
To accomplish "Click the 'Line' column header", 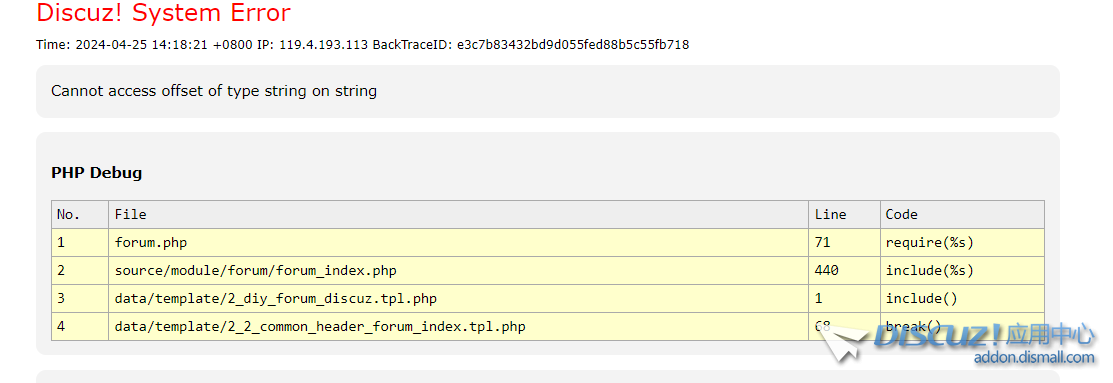I will tap(844, 214).
